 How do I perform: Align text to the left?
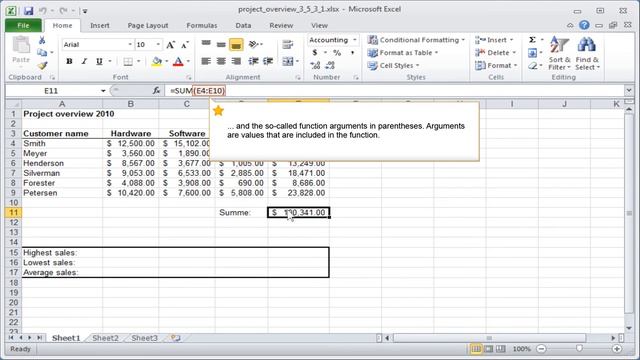206,61
